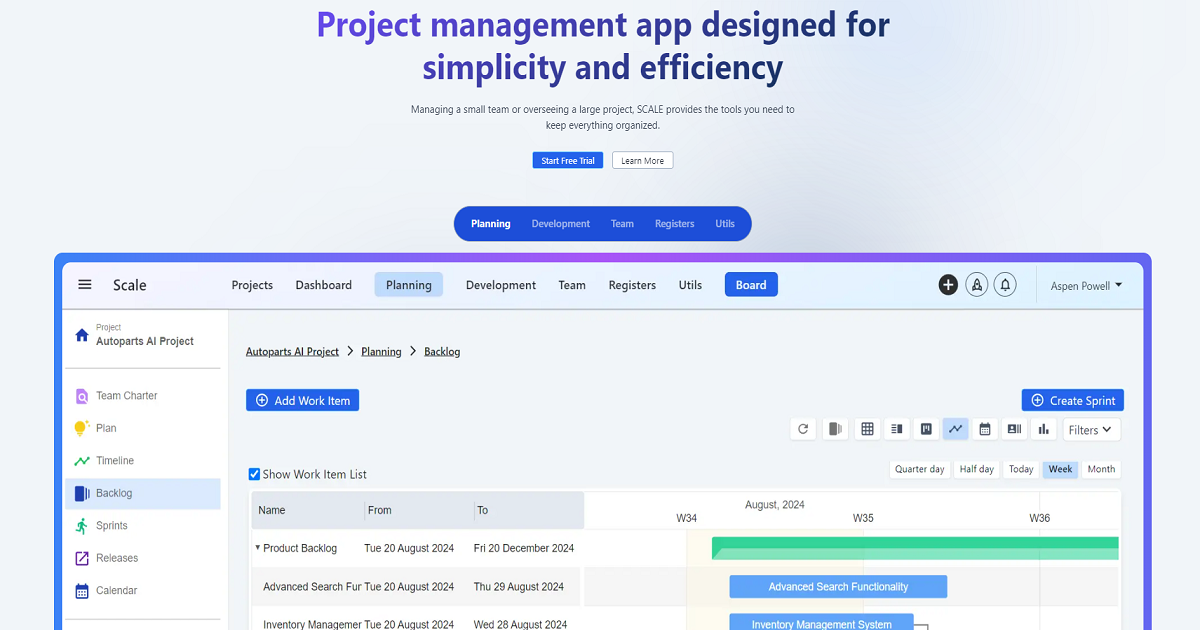Open the hamburger menu next to Scale

point(85,285)
